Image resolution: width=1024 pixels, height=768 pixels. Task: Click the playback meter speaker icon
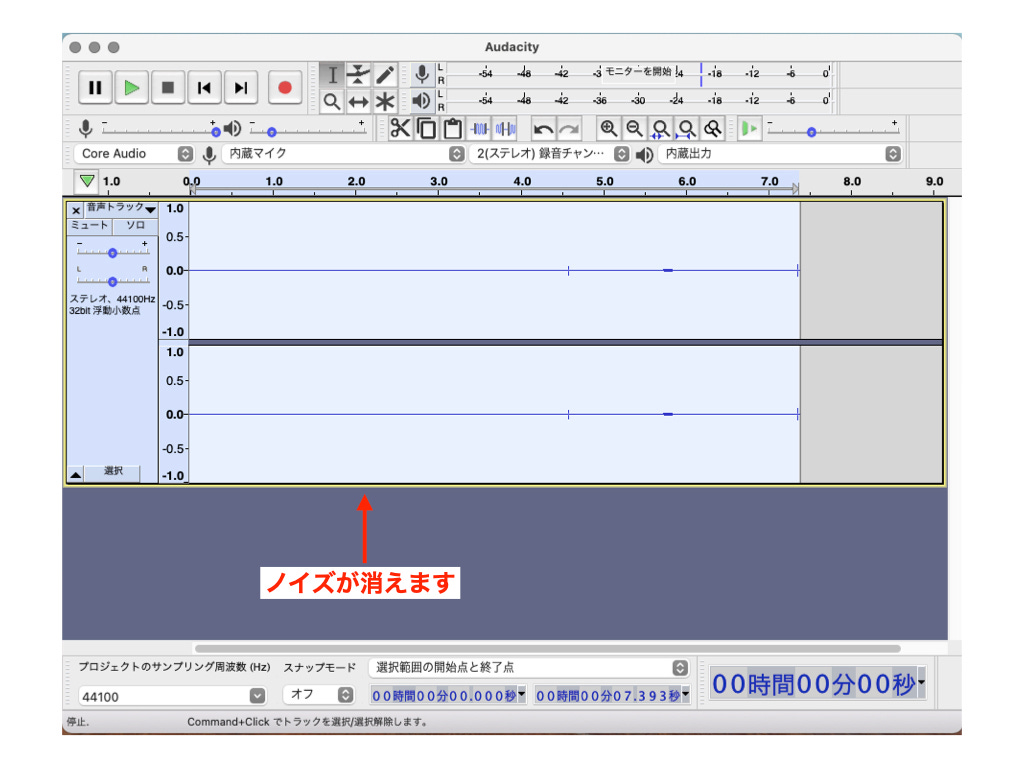point(422,101)
